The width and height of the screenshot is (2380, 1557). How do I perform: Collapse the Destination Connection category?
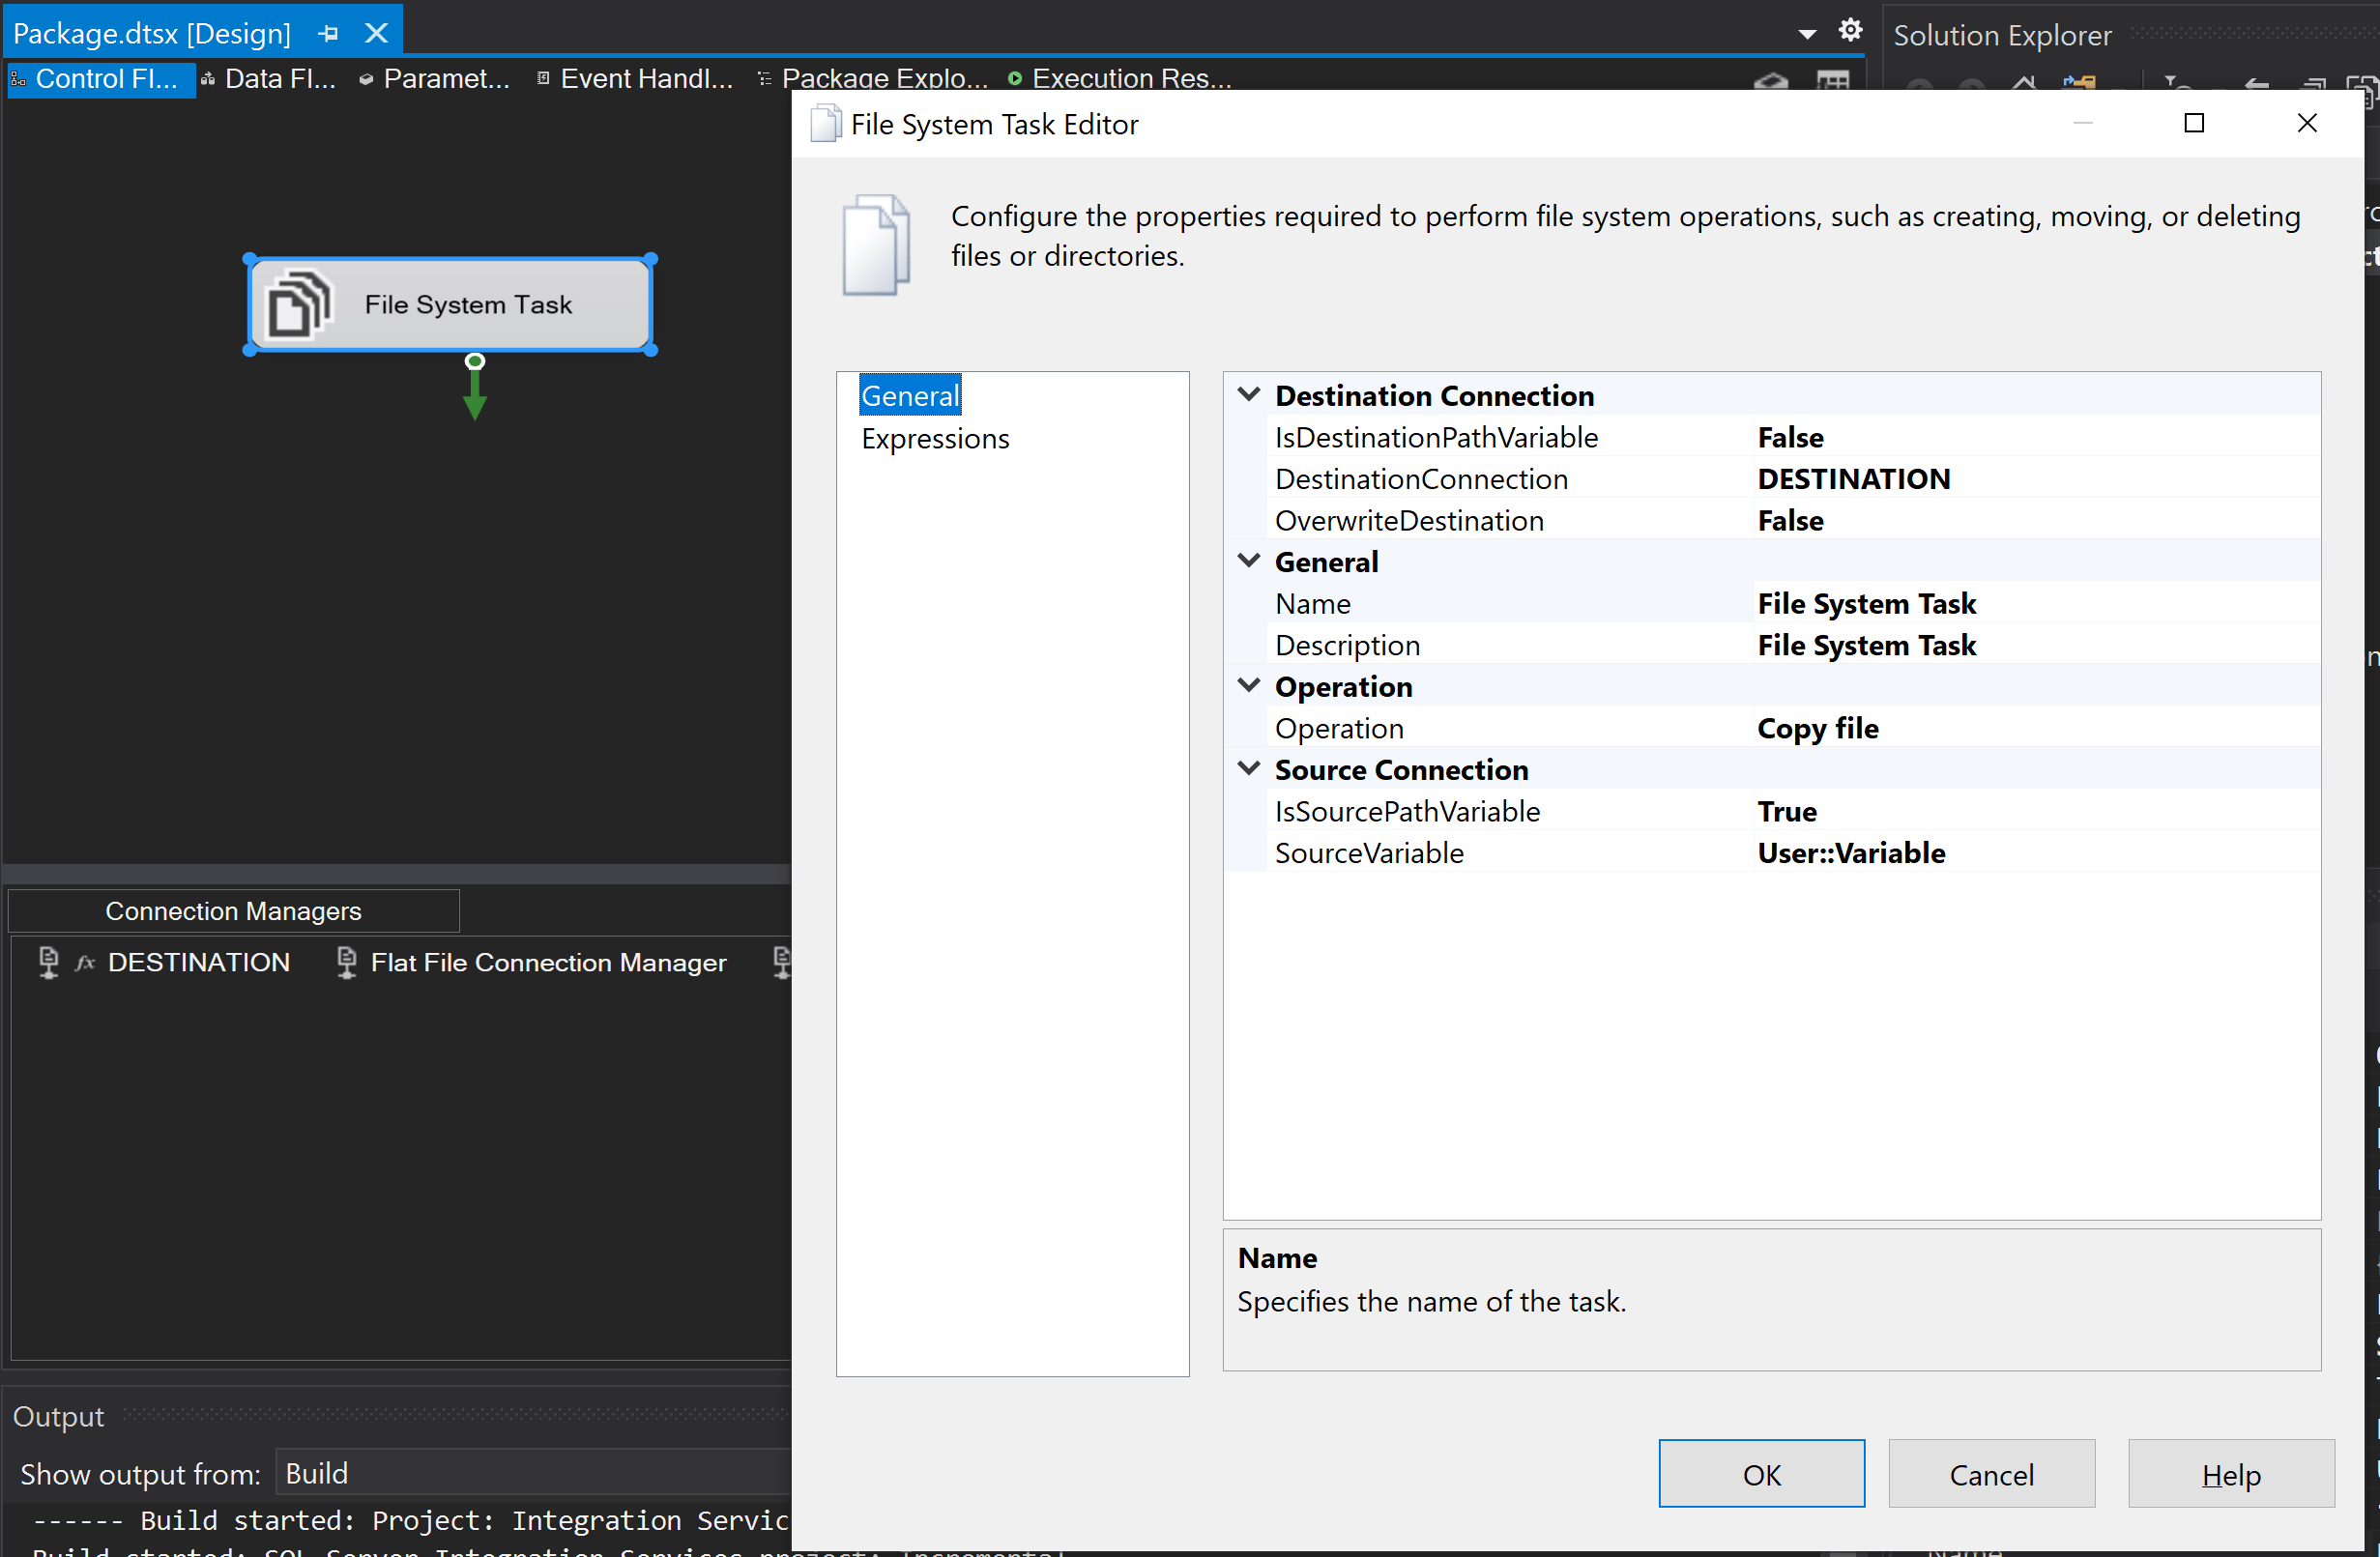click(x=1248, y=395)
